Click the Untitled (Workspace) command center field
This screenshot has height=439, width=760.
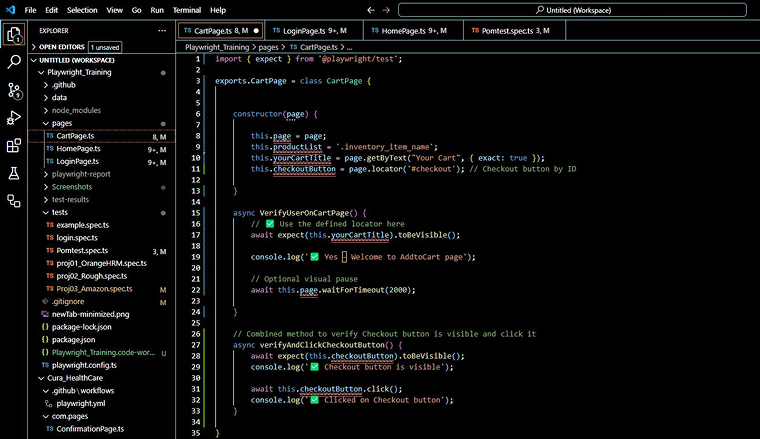(x=572, y=10)
